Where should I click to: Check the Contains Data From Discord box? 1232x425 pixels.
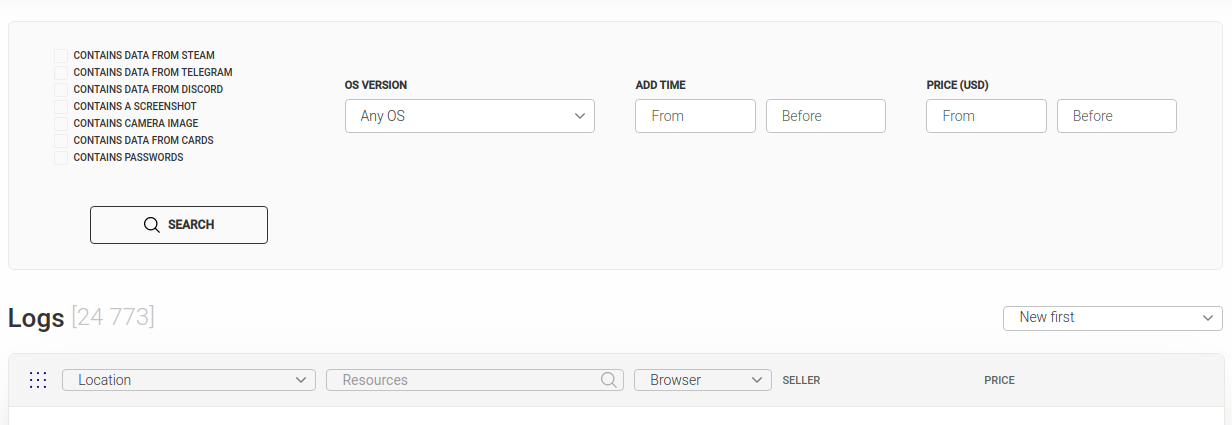[x=61, y=90]
